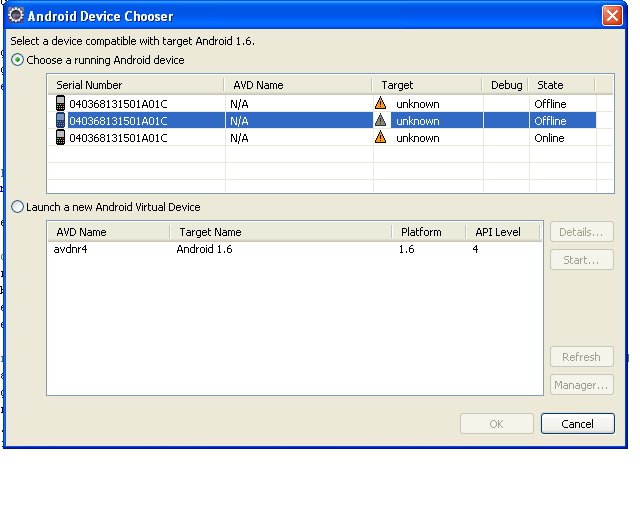Click 'Offline' state in the first row
Image resolution: width=640 pixels, height=512 pixels.
tap(550, 104)
